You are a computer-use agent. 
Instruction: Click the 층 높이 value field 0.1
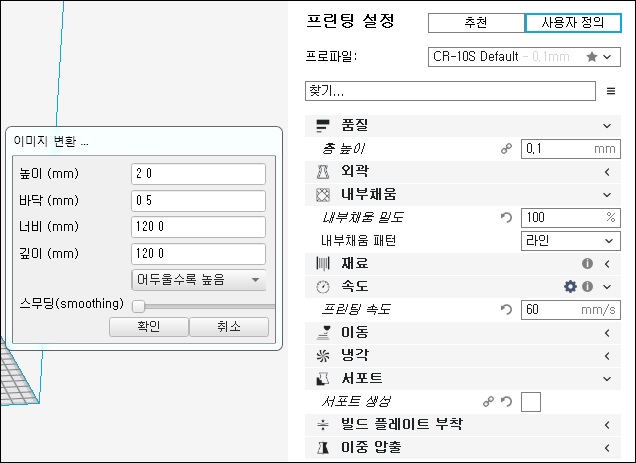571,149
